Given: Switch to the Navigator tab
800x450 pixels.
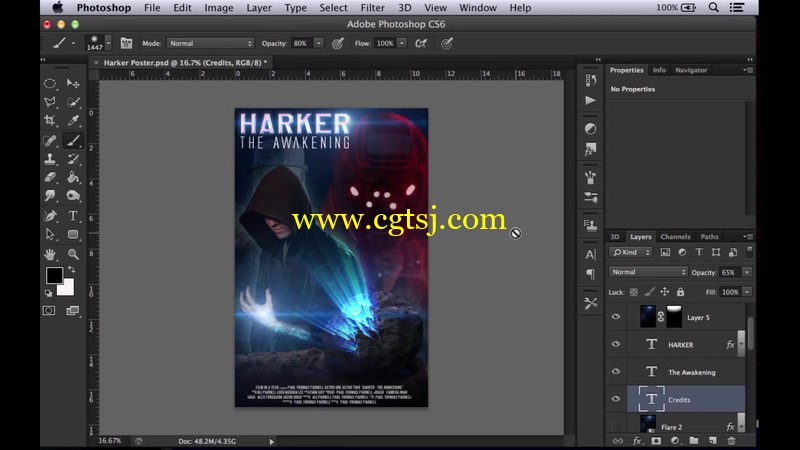Looking at the screenshot, I should click(x=691, y=70).
